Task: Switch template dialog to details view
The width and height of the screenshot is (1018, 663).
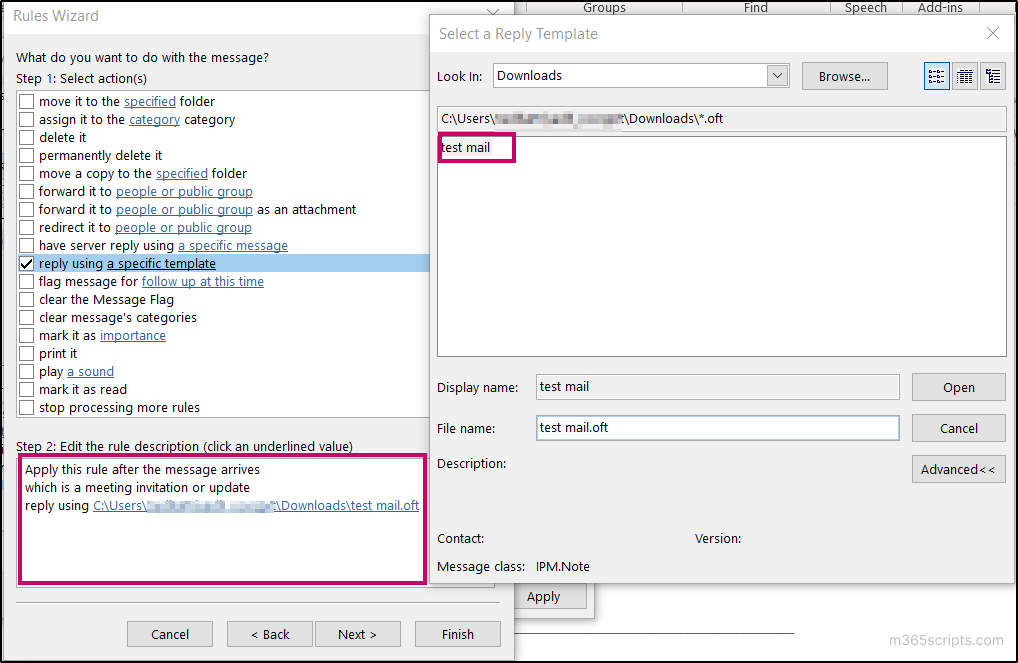Action: (964, 75)
